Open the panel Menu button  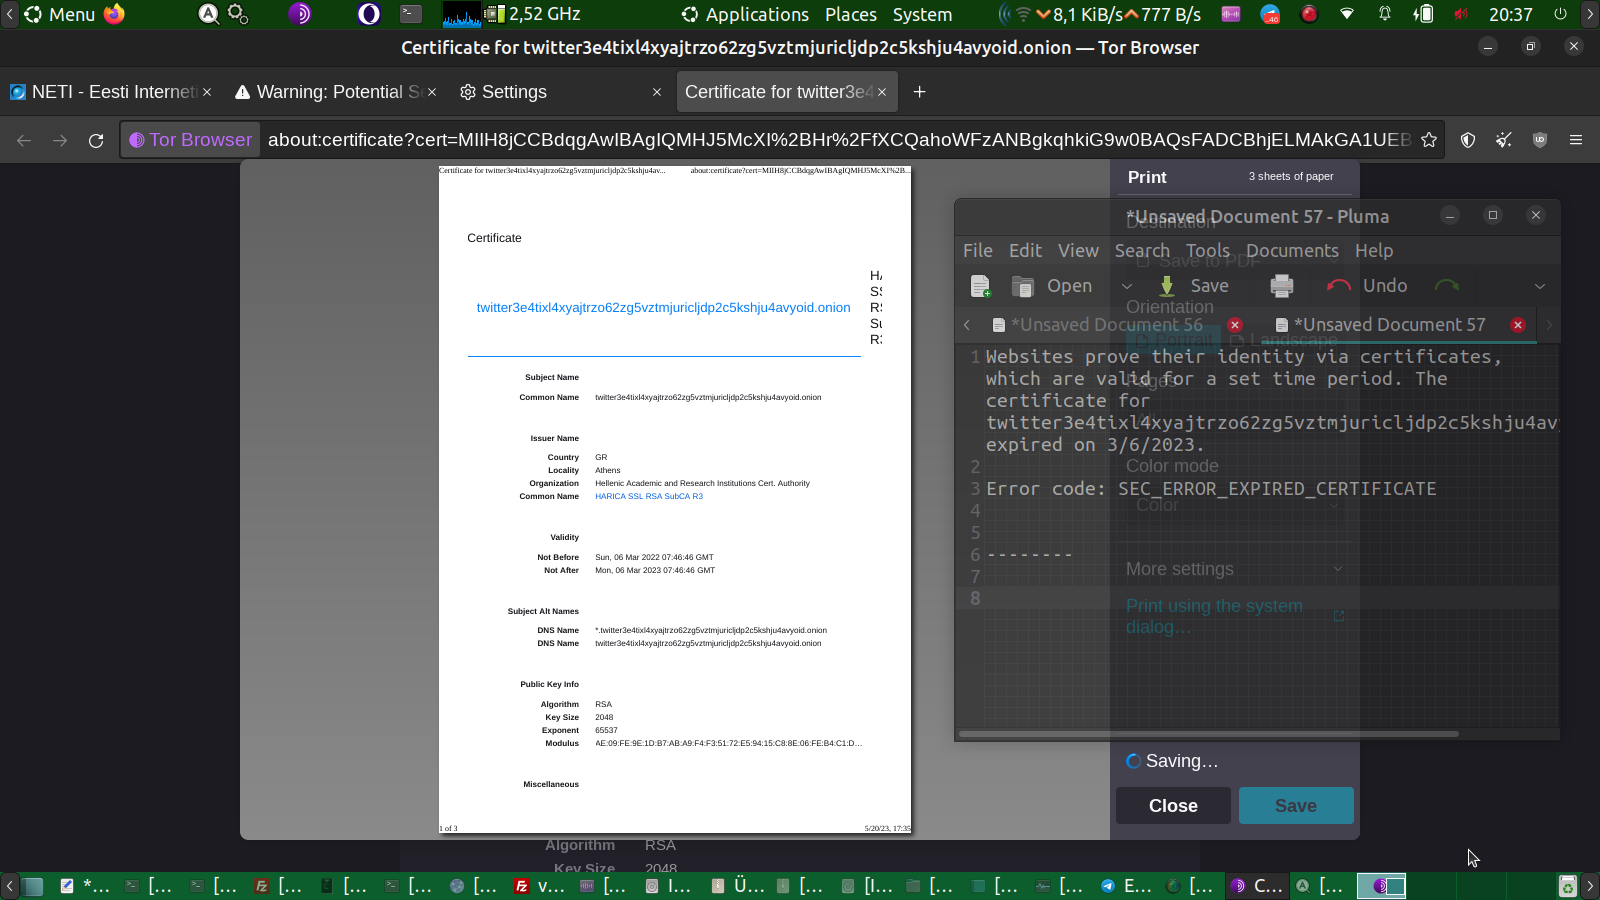[x=60, y=14]
